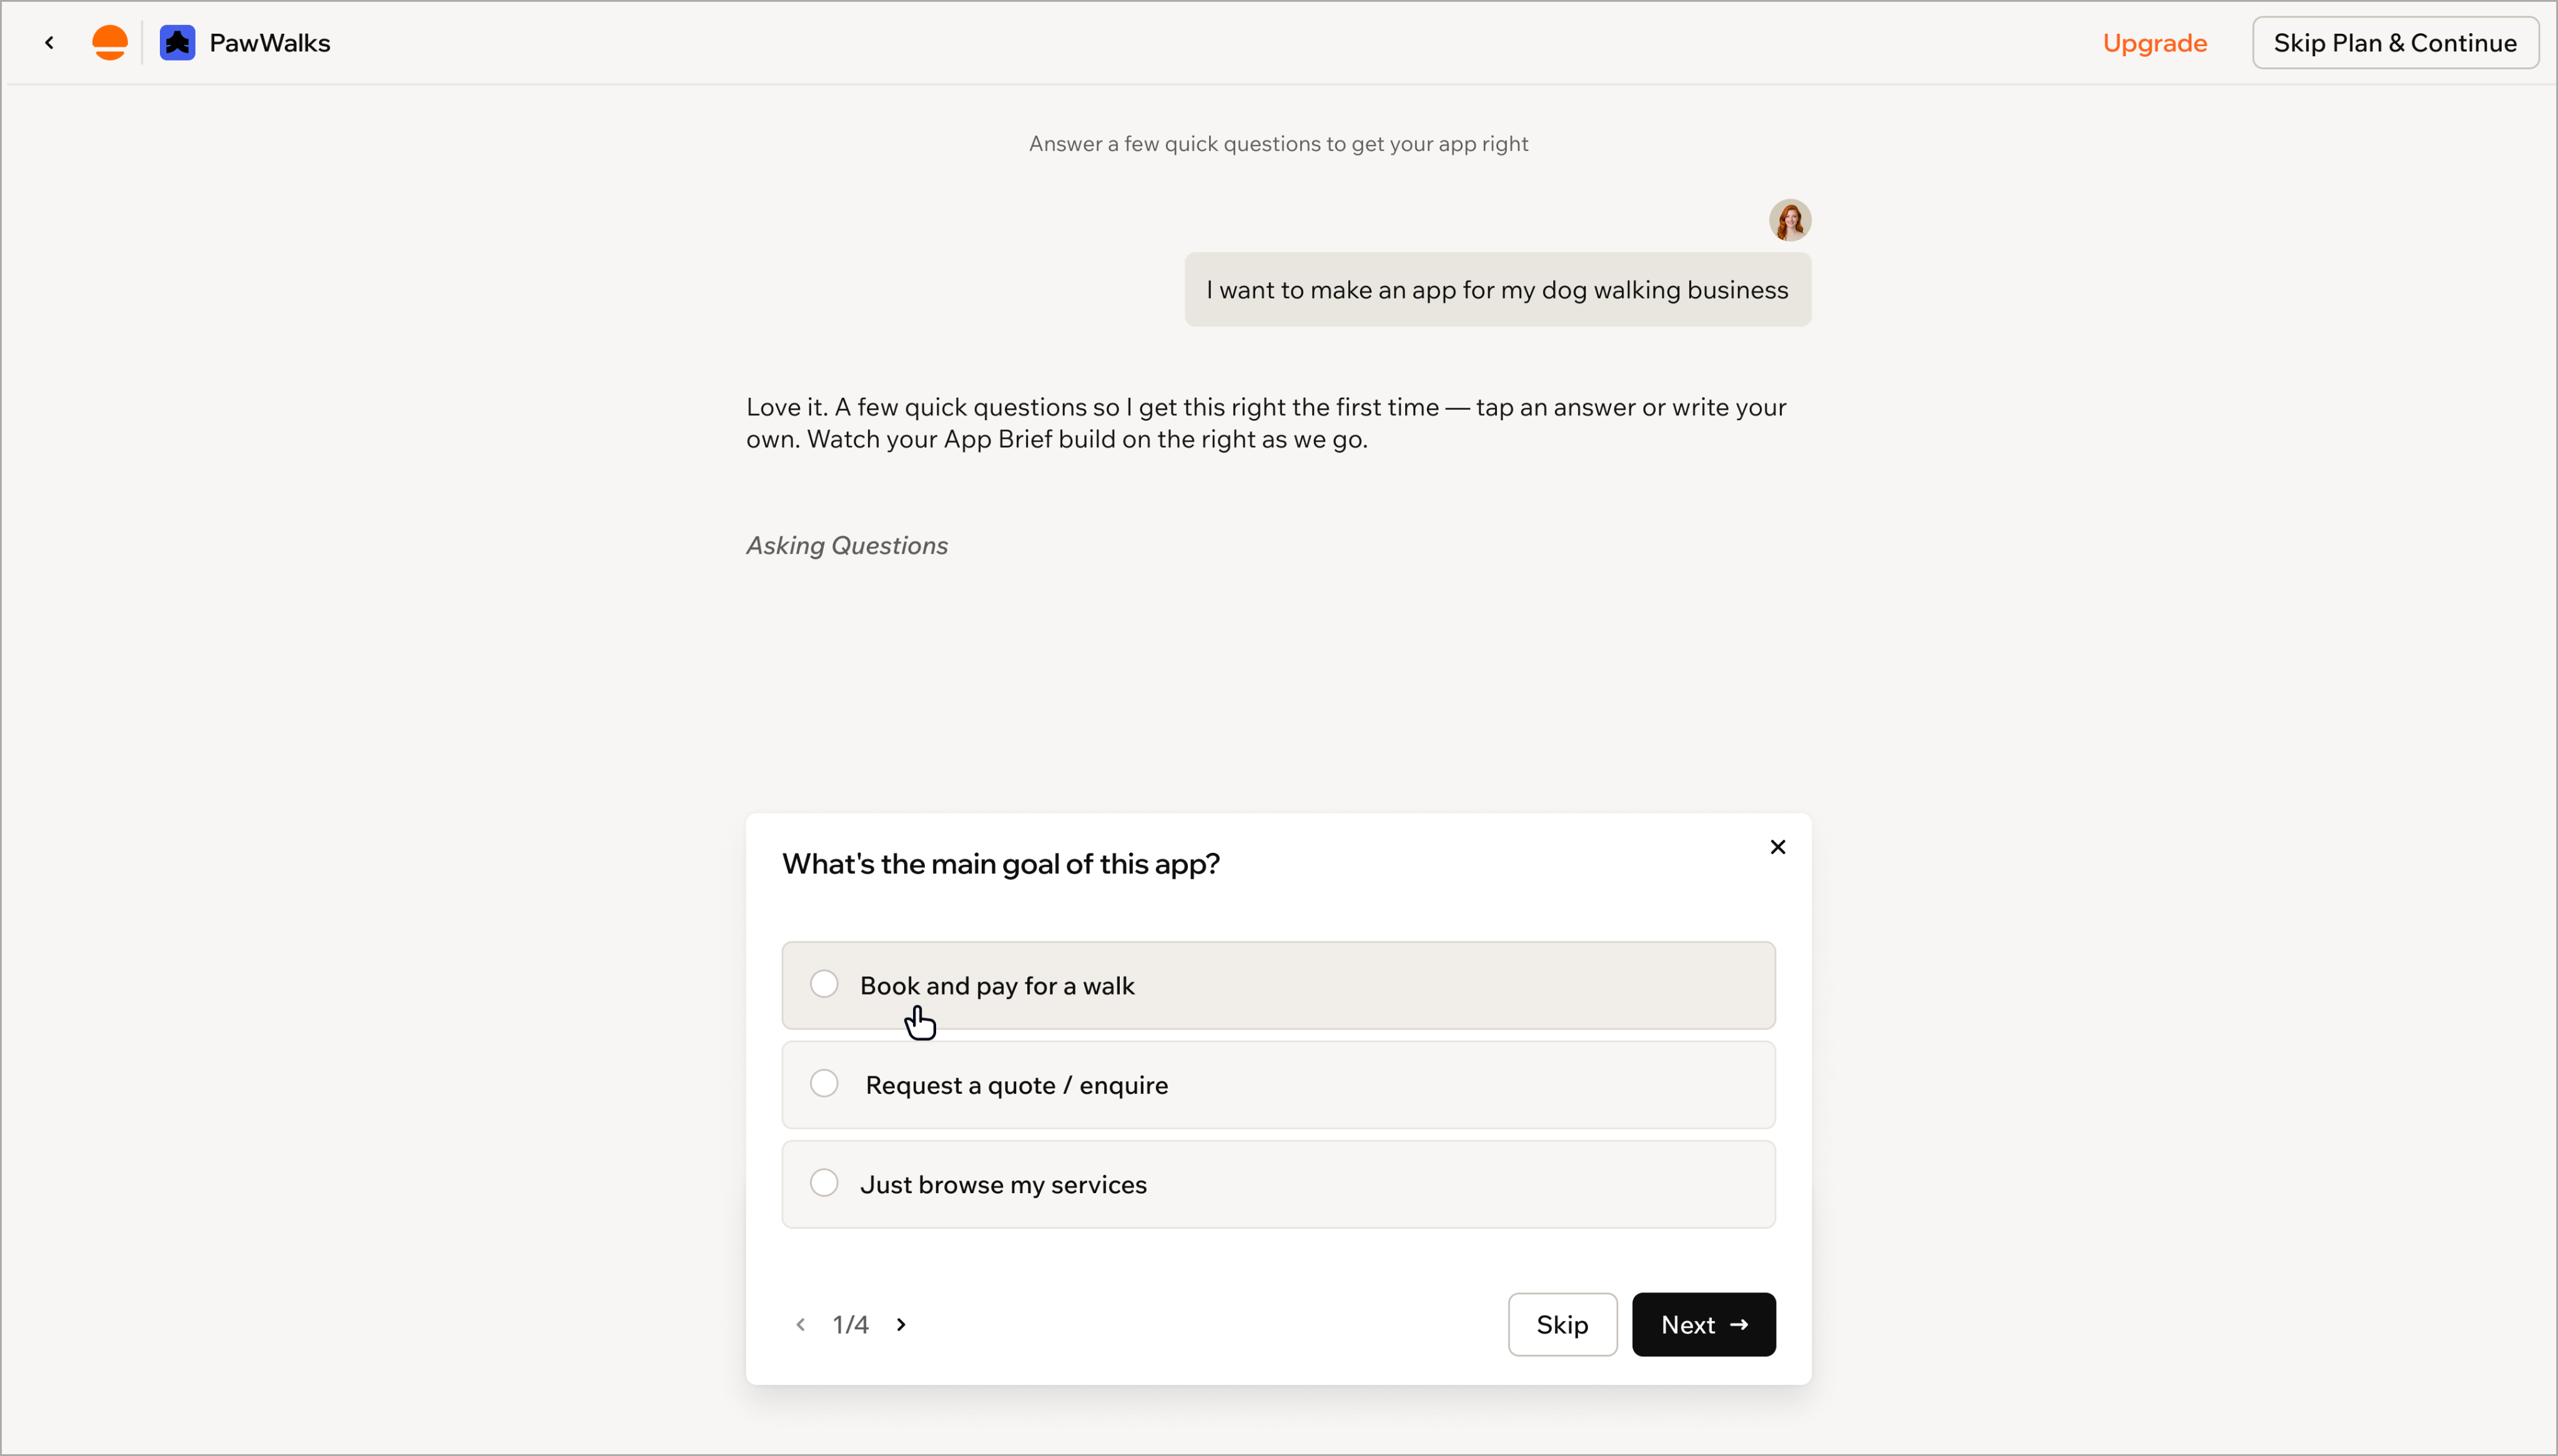The width and height of the screenshot is (2558, 1456).
Task: Go to the previous question arrow
Action: [x=800, y=1324]
